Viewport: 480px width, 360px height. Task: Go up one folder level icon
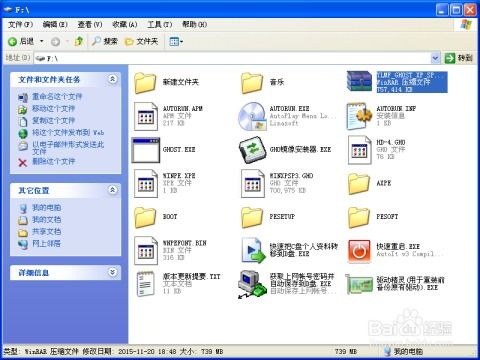[x=79, y=41]
